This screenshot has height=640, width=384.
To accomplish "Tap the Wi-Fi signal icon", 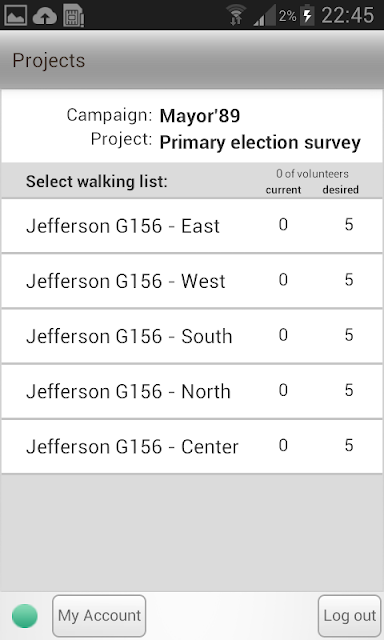I will coord(237,15).
